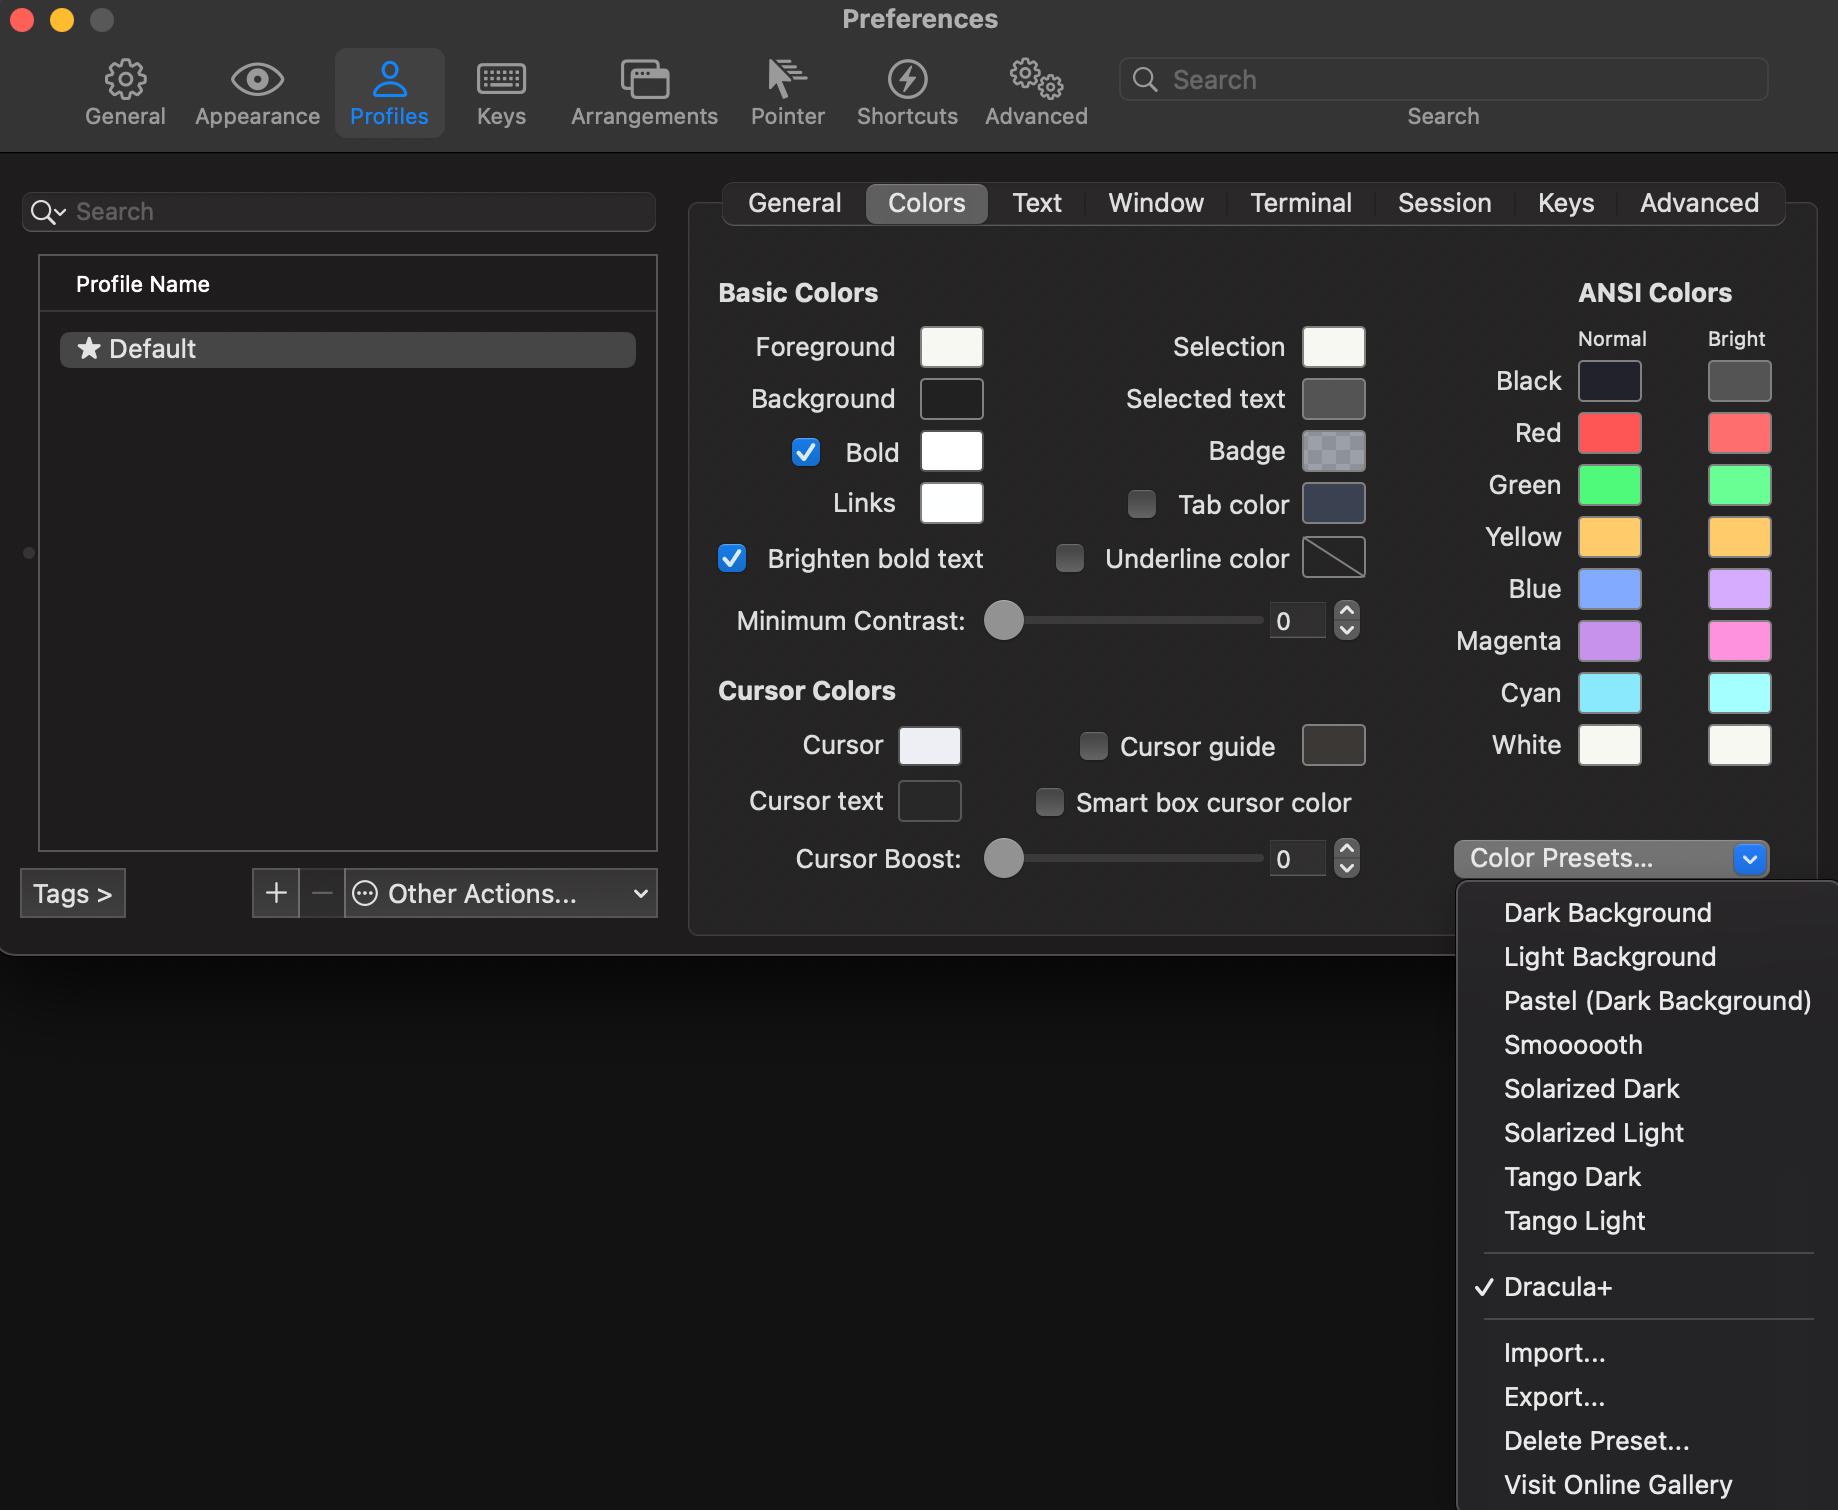The image size is (1838, 1510).
Task: Click the Background color swatch
Action: pyautogui.click(x=951, y=399)
